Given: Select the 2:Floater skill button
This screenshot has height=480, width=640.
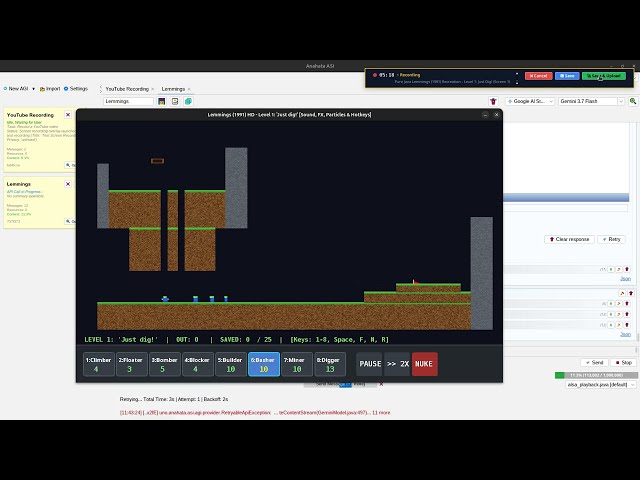Looking at the screenshot, I should [x=132, y=364].
